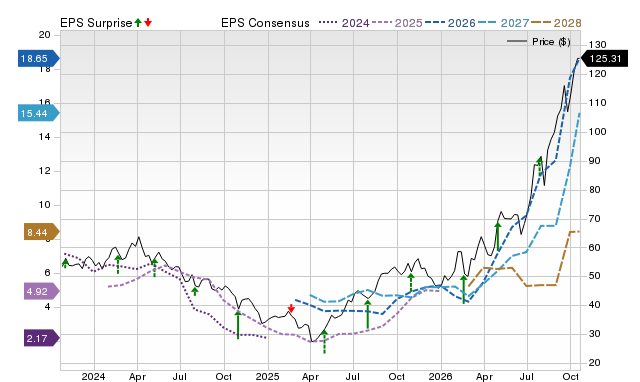Click the EPS Surprise legend title
Viewport: 640px width, 382px height.
[x=96, y=23]
